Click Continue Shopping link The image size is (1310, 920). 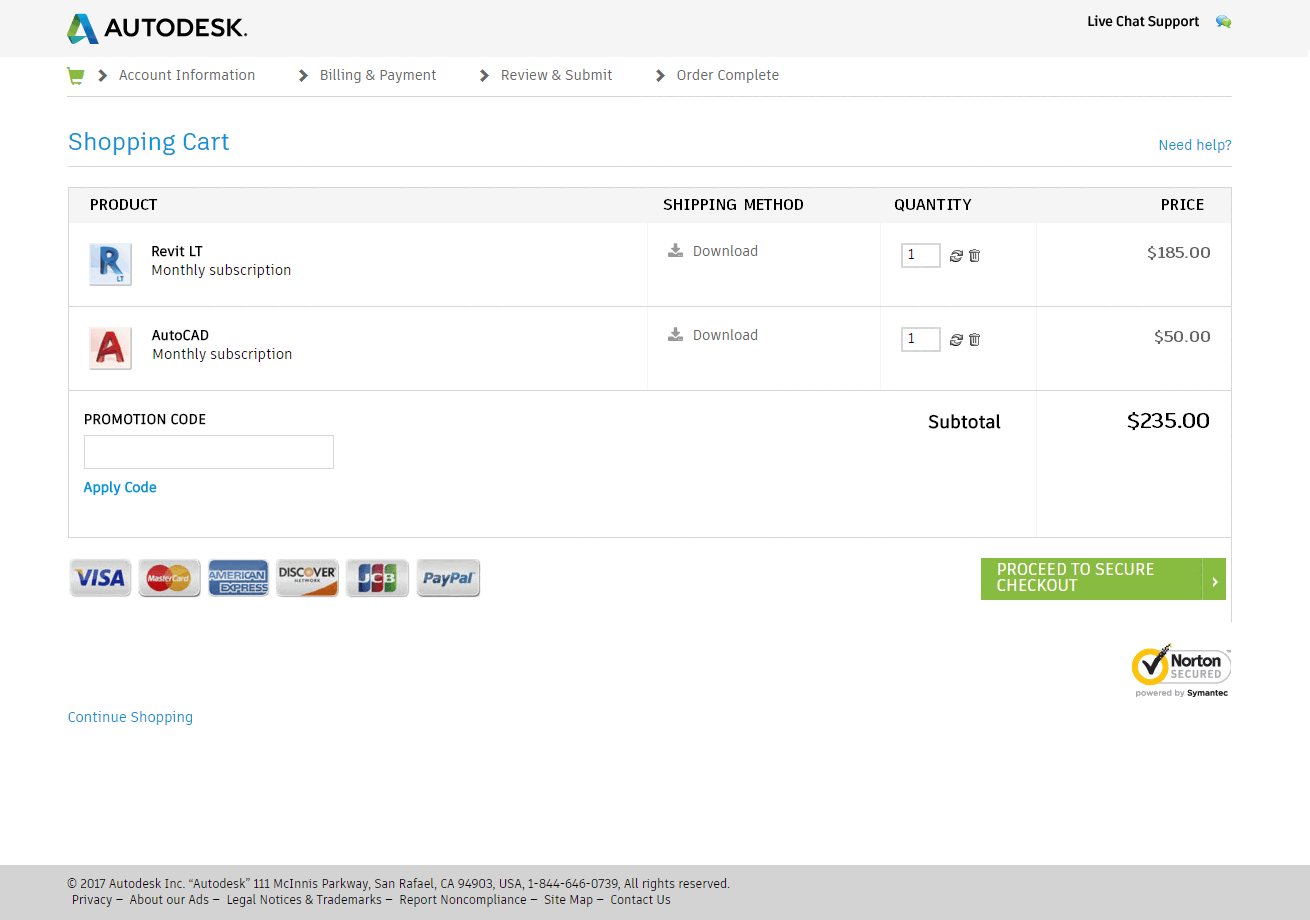[x=130, y=717]
